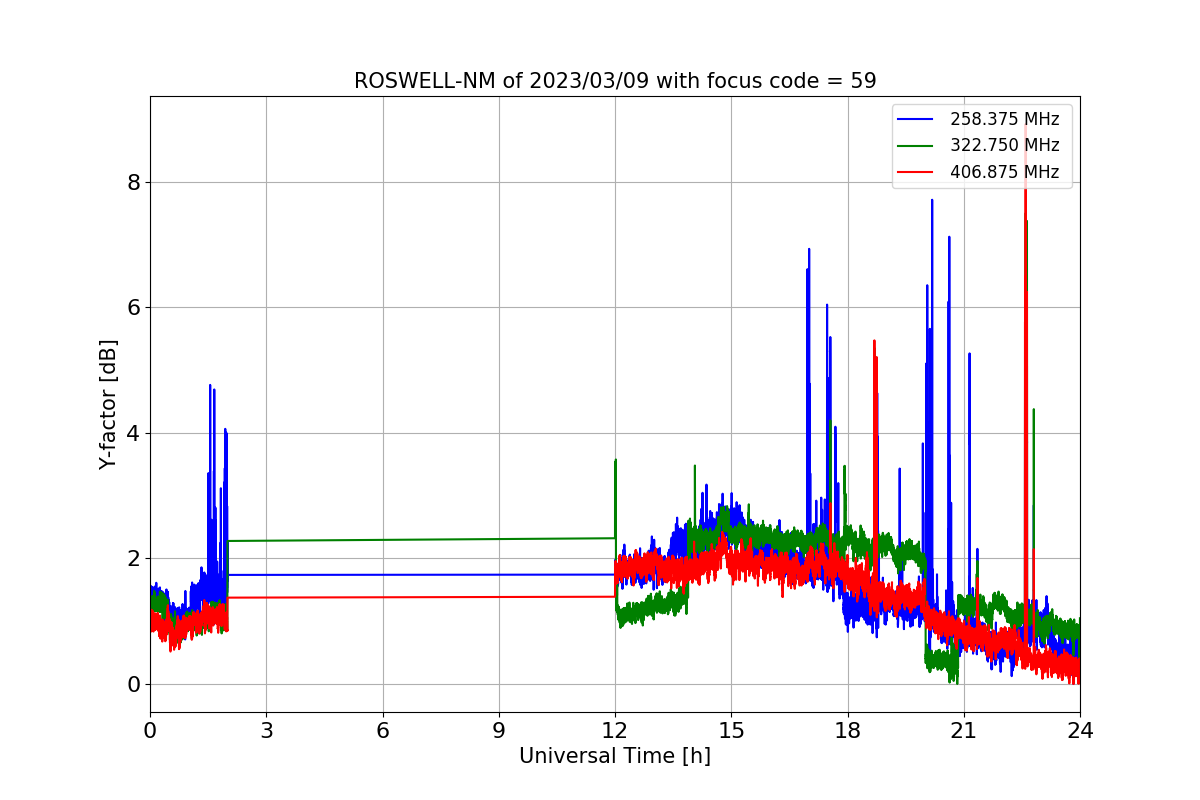Click the red line sample in legend
1200x800 pixels.
915,172
